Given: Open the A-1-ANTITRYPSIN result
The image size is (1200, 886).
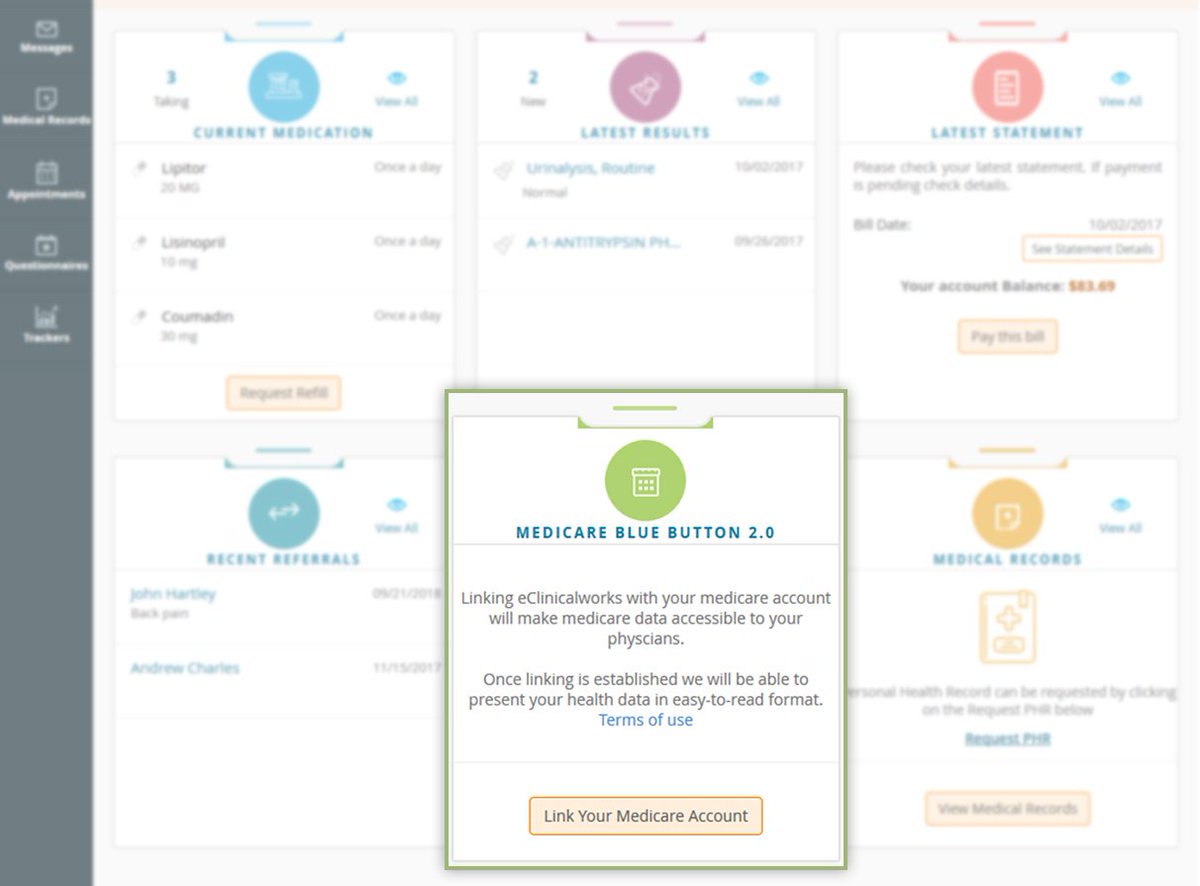Looking at the screenshot, I should (x=603, y=243).
